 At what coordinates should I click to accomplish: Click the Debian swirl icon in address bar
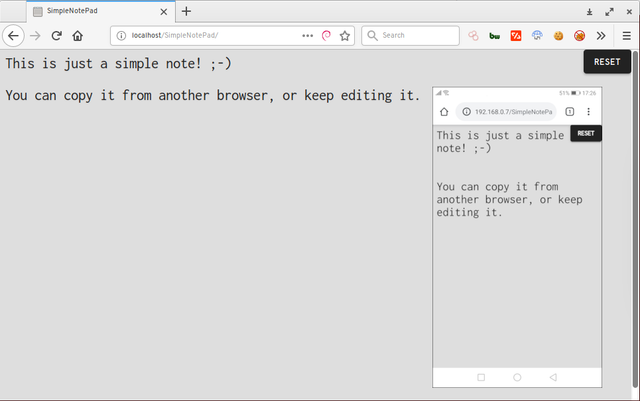pos(326,36)
